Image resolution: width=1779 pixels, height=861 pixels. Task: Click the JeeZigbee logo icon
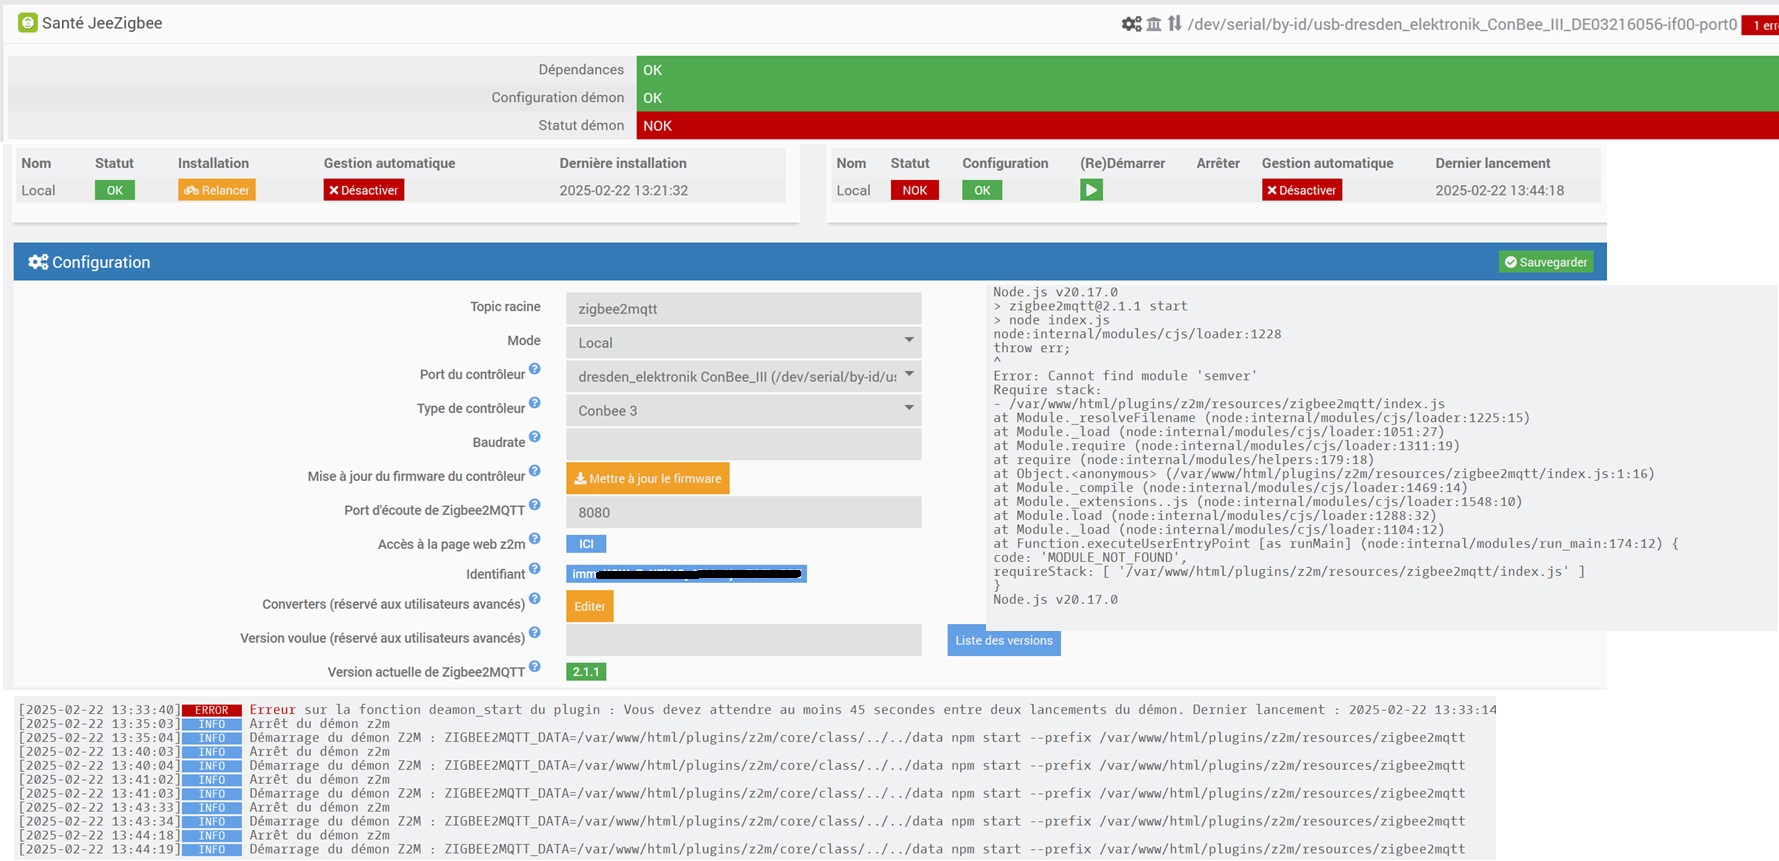[x=28, y=23]
